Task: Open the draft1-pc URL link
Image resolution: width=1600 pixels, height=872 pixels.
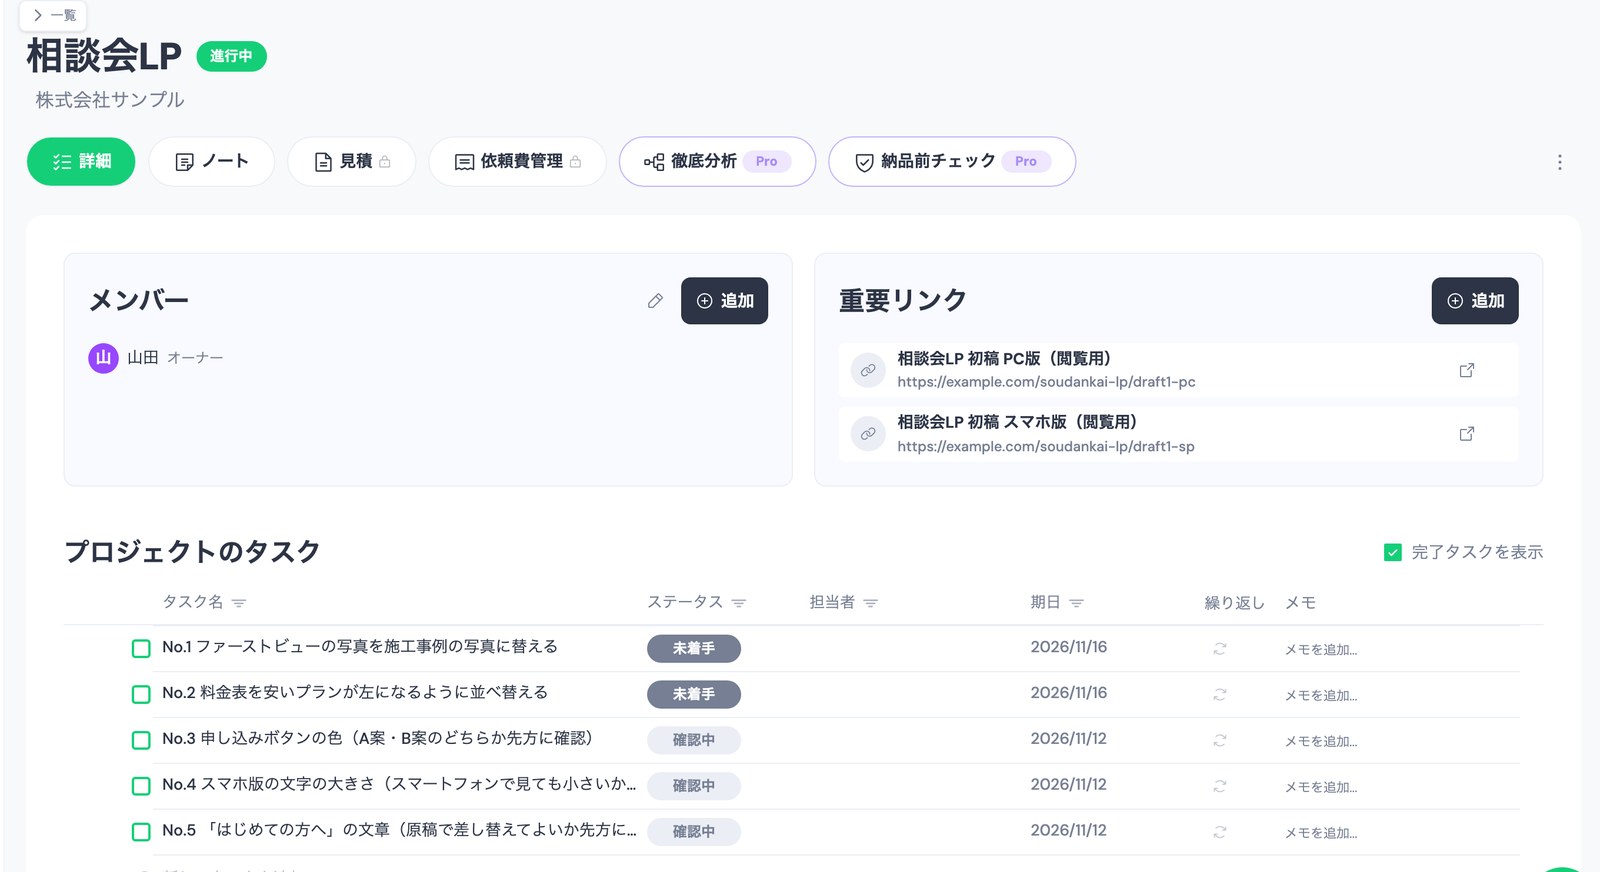Action: point(1046,382)
